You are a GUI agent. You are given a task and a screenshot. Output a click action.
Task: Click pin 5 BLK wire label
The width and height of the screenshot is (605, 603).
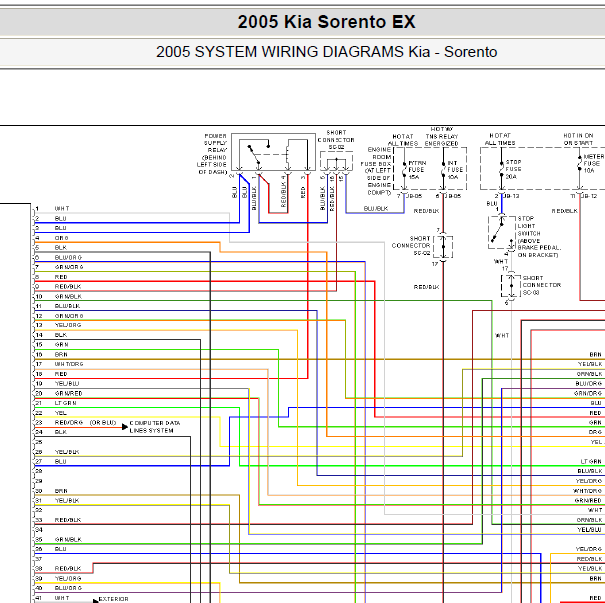(x=61, y=248)
